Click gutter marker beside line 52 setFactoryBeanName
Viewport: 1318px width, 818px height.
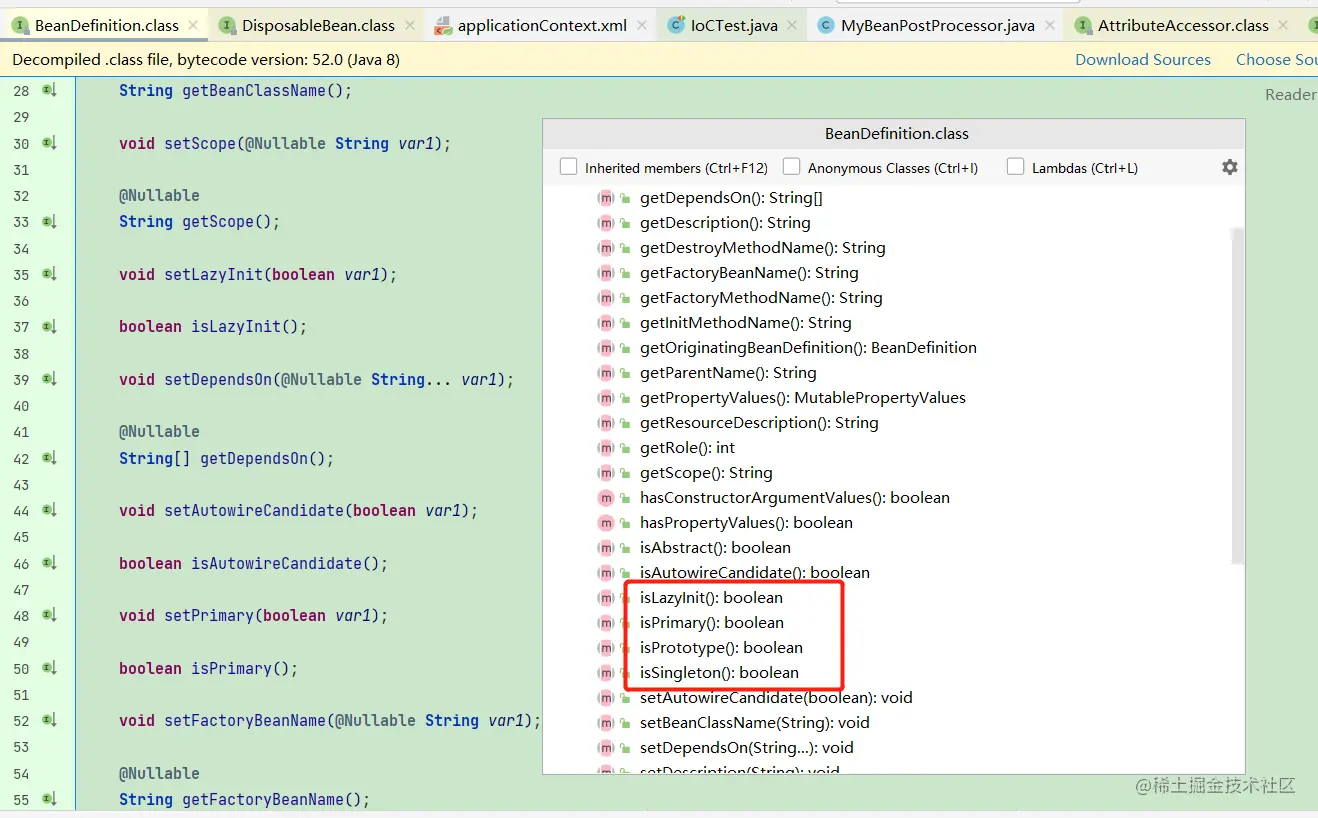49,720
